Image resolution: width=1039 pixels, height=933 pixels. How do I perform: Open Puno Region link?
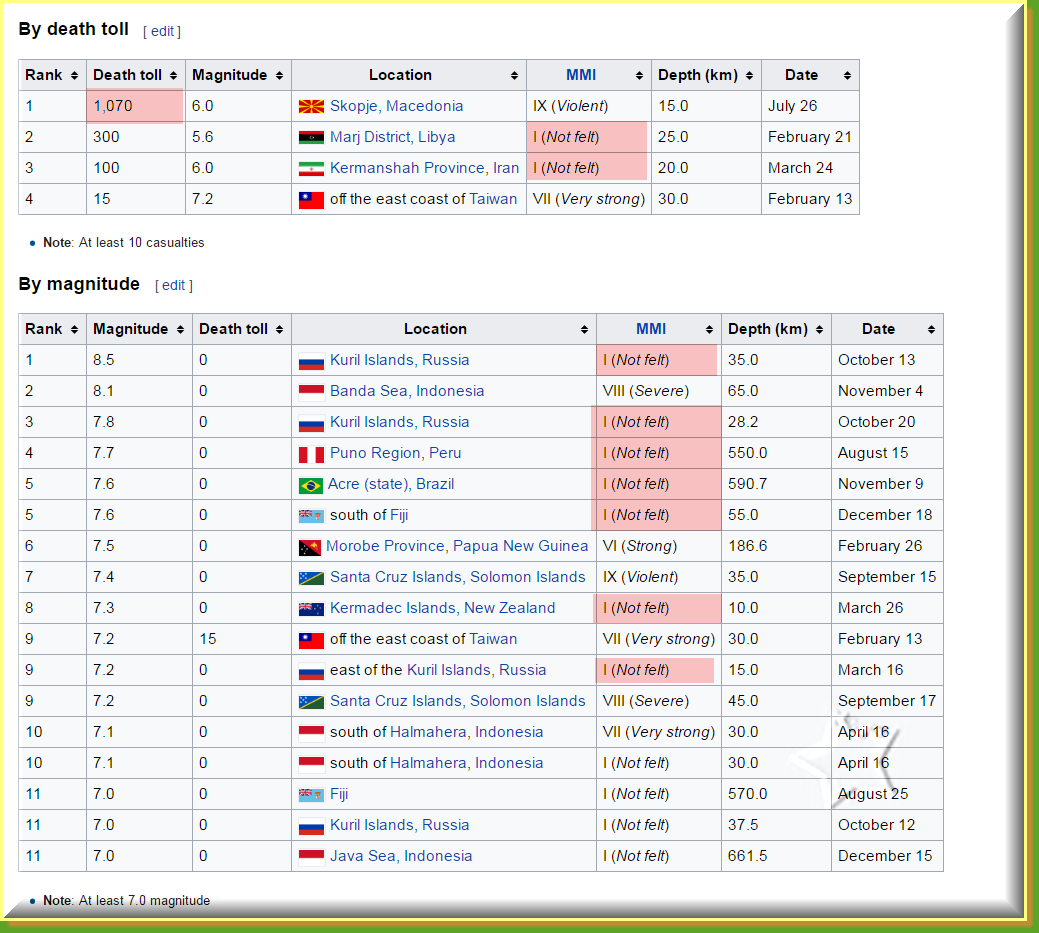tap(376, 453)
